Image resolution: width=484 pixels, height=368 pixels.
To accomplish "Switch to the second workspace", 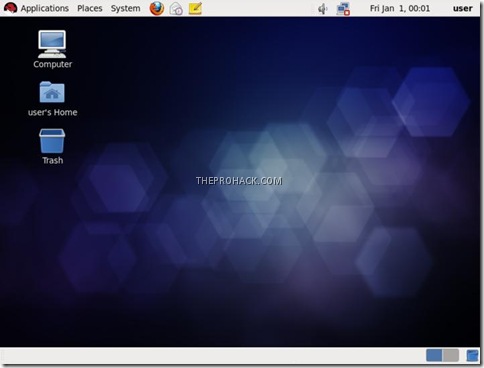I will point(451,355).
